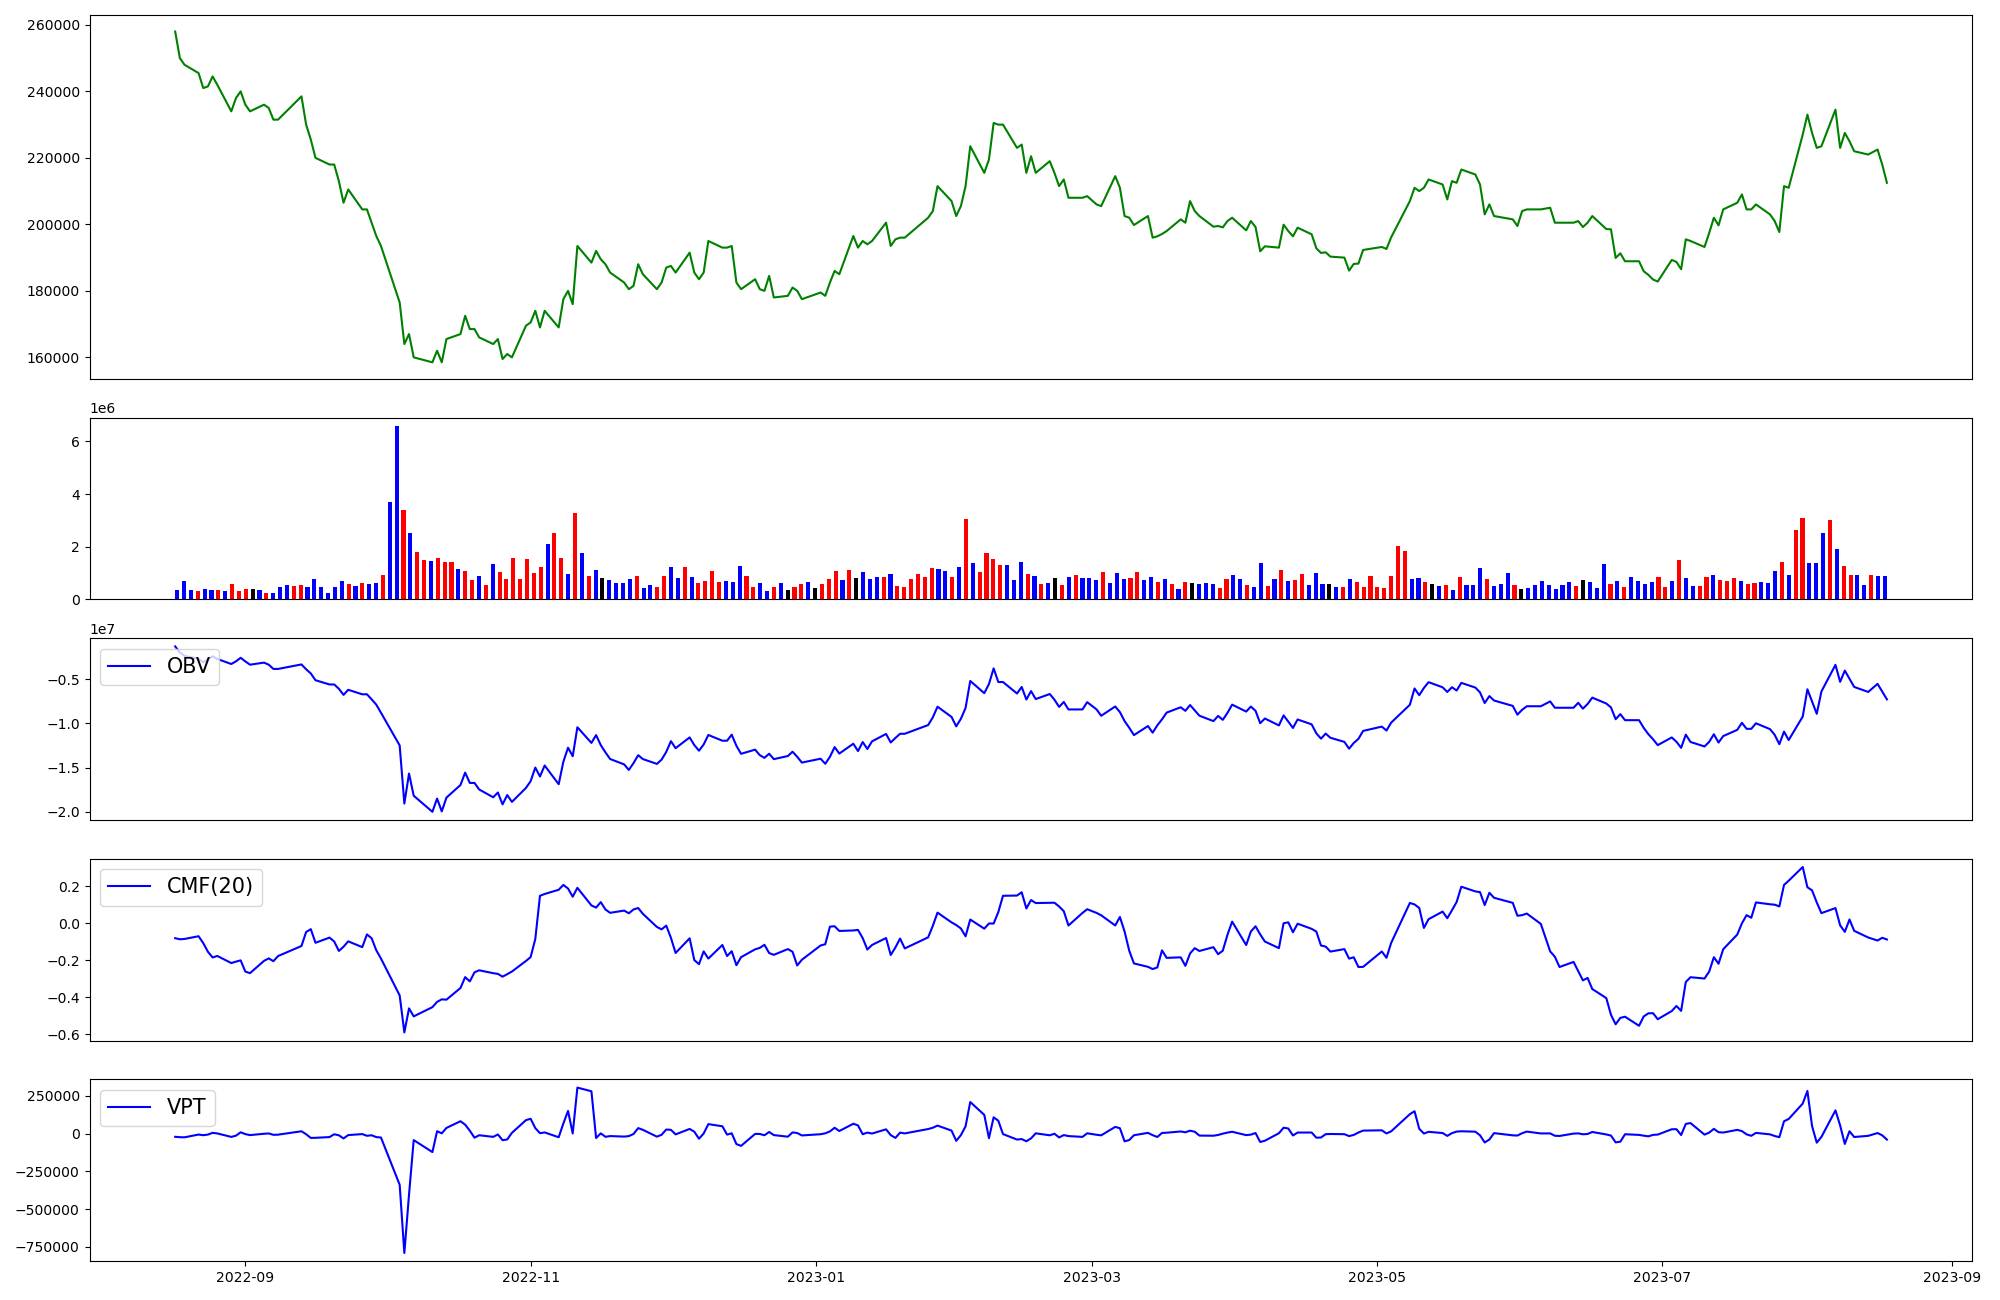Select the 2023-05 x-axis tick label

coord(1377,1277)
